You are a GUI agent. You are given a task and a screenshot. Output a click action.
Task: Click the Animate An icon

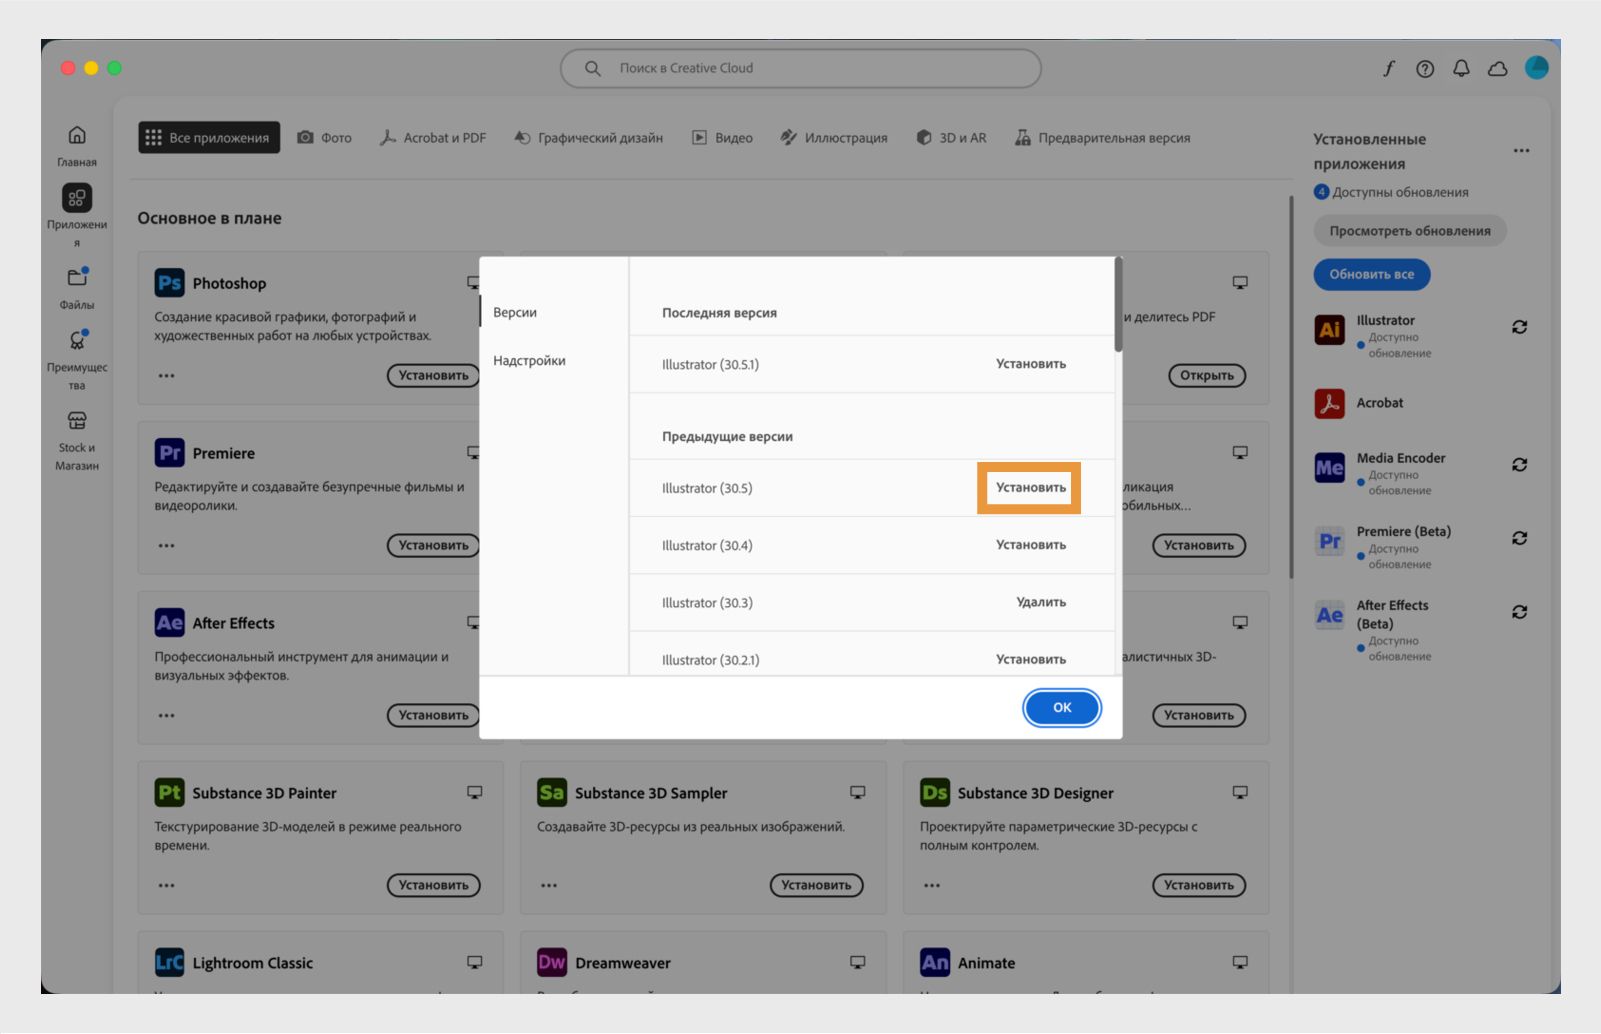coord(935,963)
